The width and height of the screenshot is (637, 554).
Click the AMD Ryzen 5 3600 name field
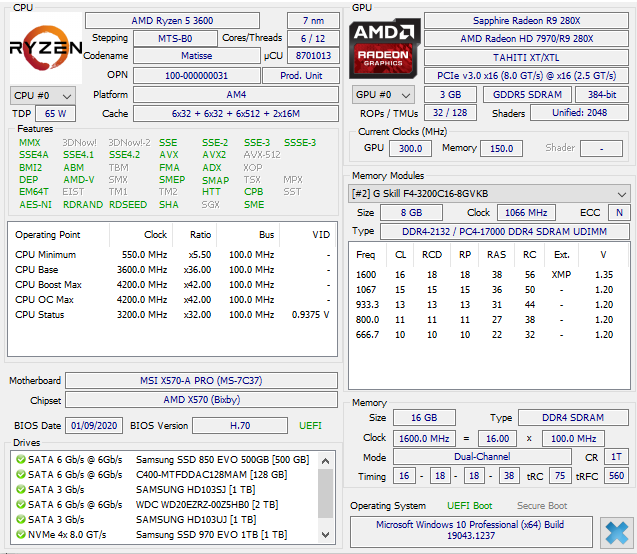(172, 21)
